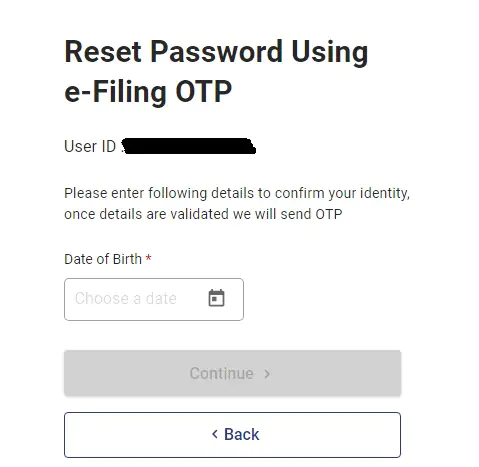Viewport: 479px width, 467px height.
Task: Click 'Please enter following details' instruction line
Action: [237, 193]
